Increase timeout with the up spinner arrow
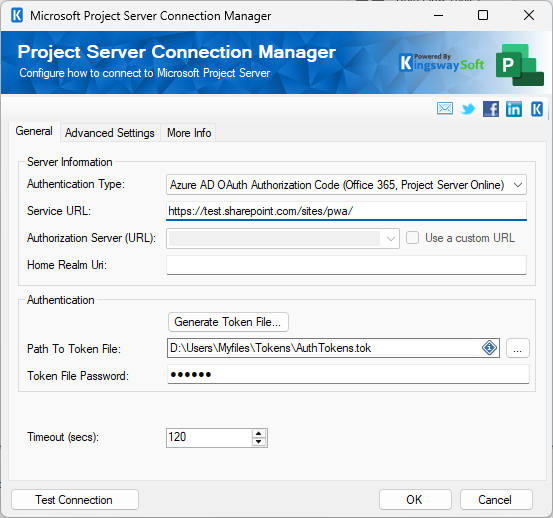553x518 pixels. pos(259,434)
